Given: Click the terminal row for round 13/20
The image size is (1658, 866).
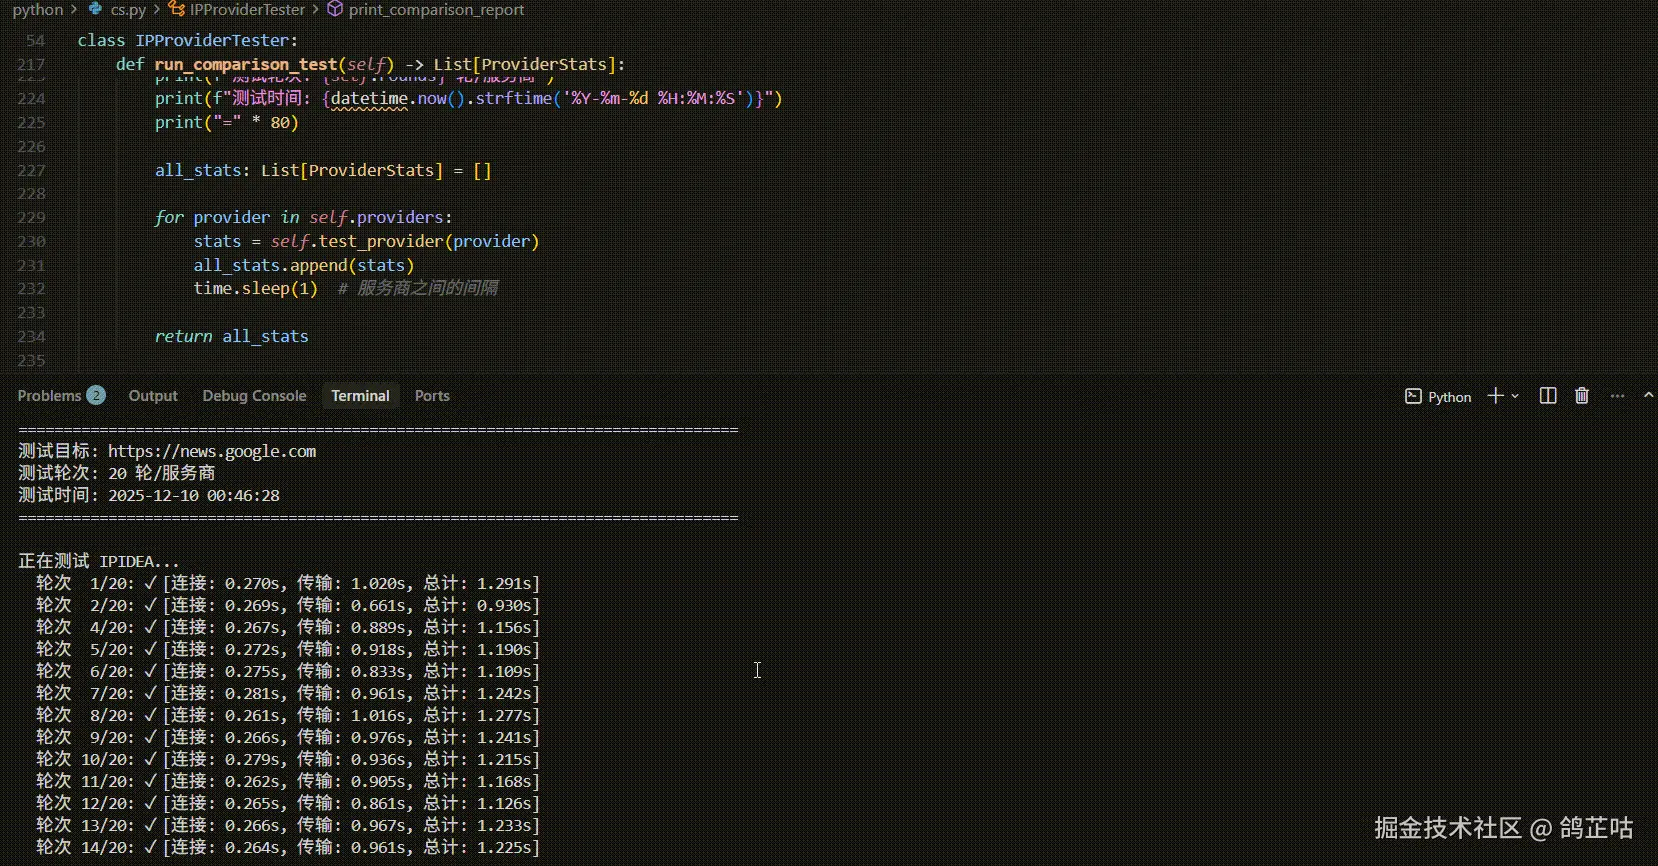Looking at the screenshot, I should [x=288, y=825].
